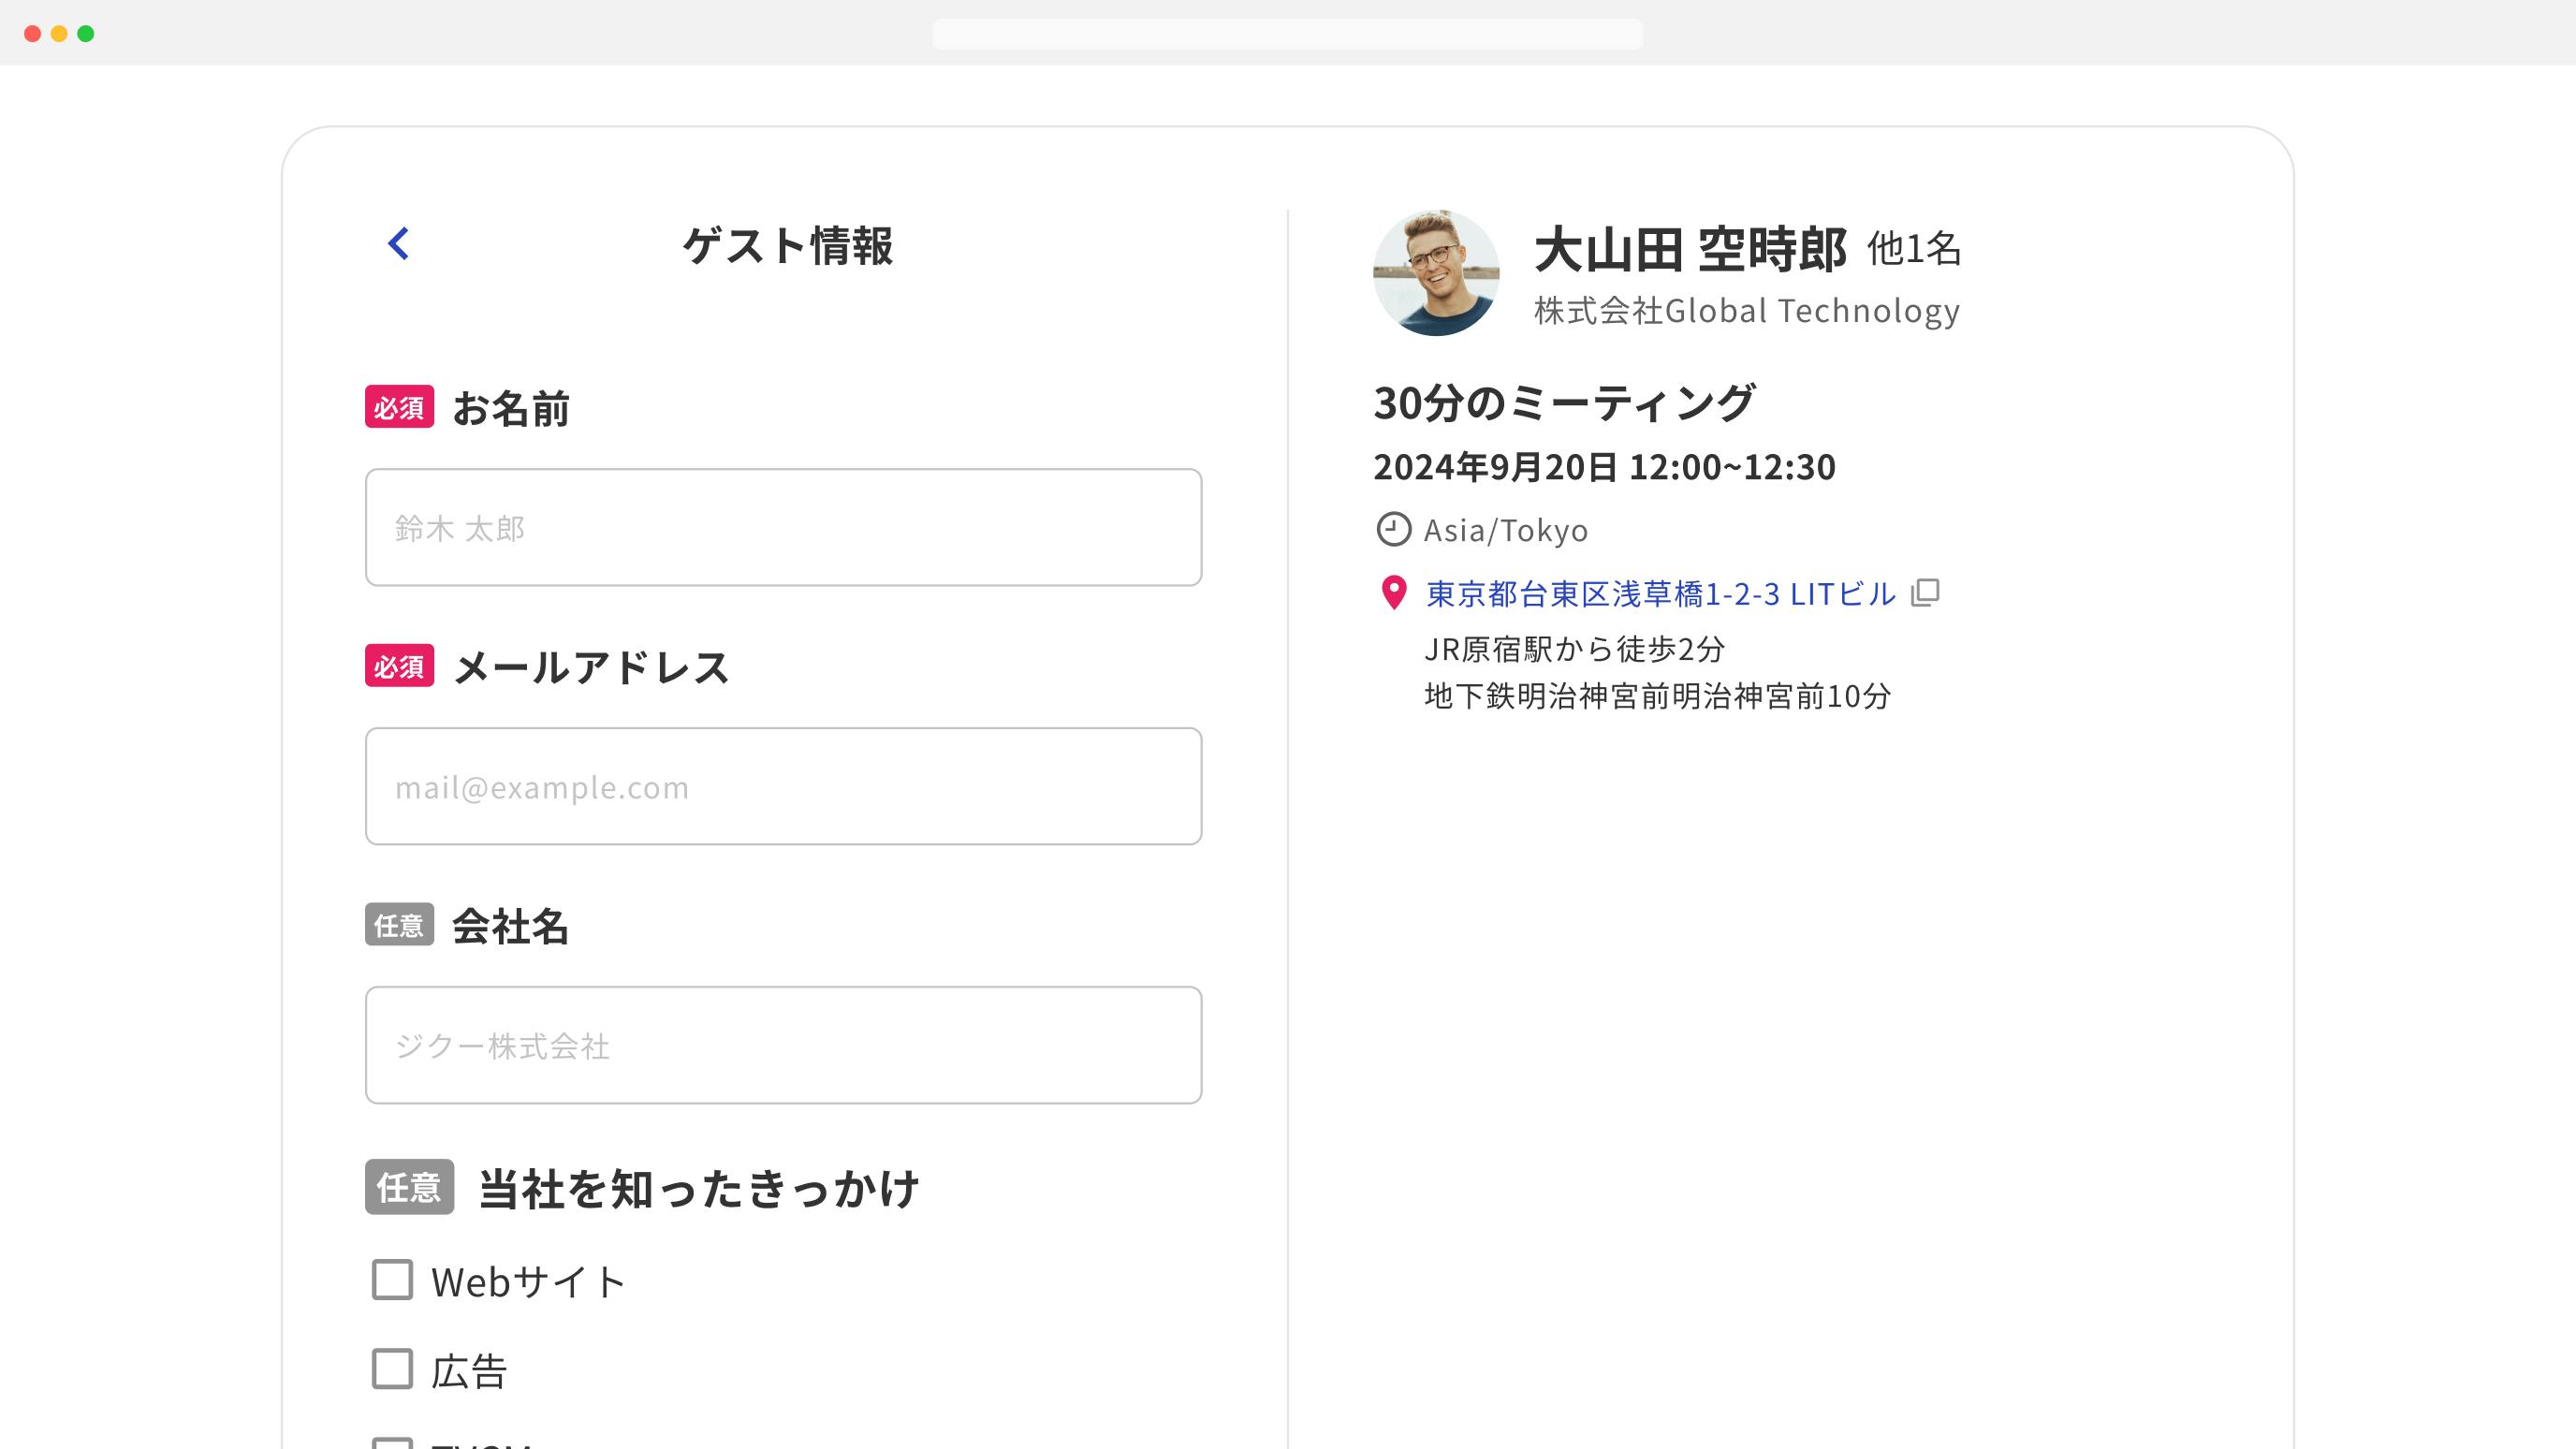Click the 他1名 attendee count text
Image resolution: width=2576 pixels, height=1449 pixels.
click(x=1914, y=248)
